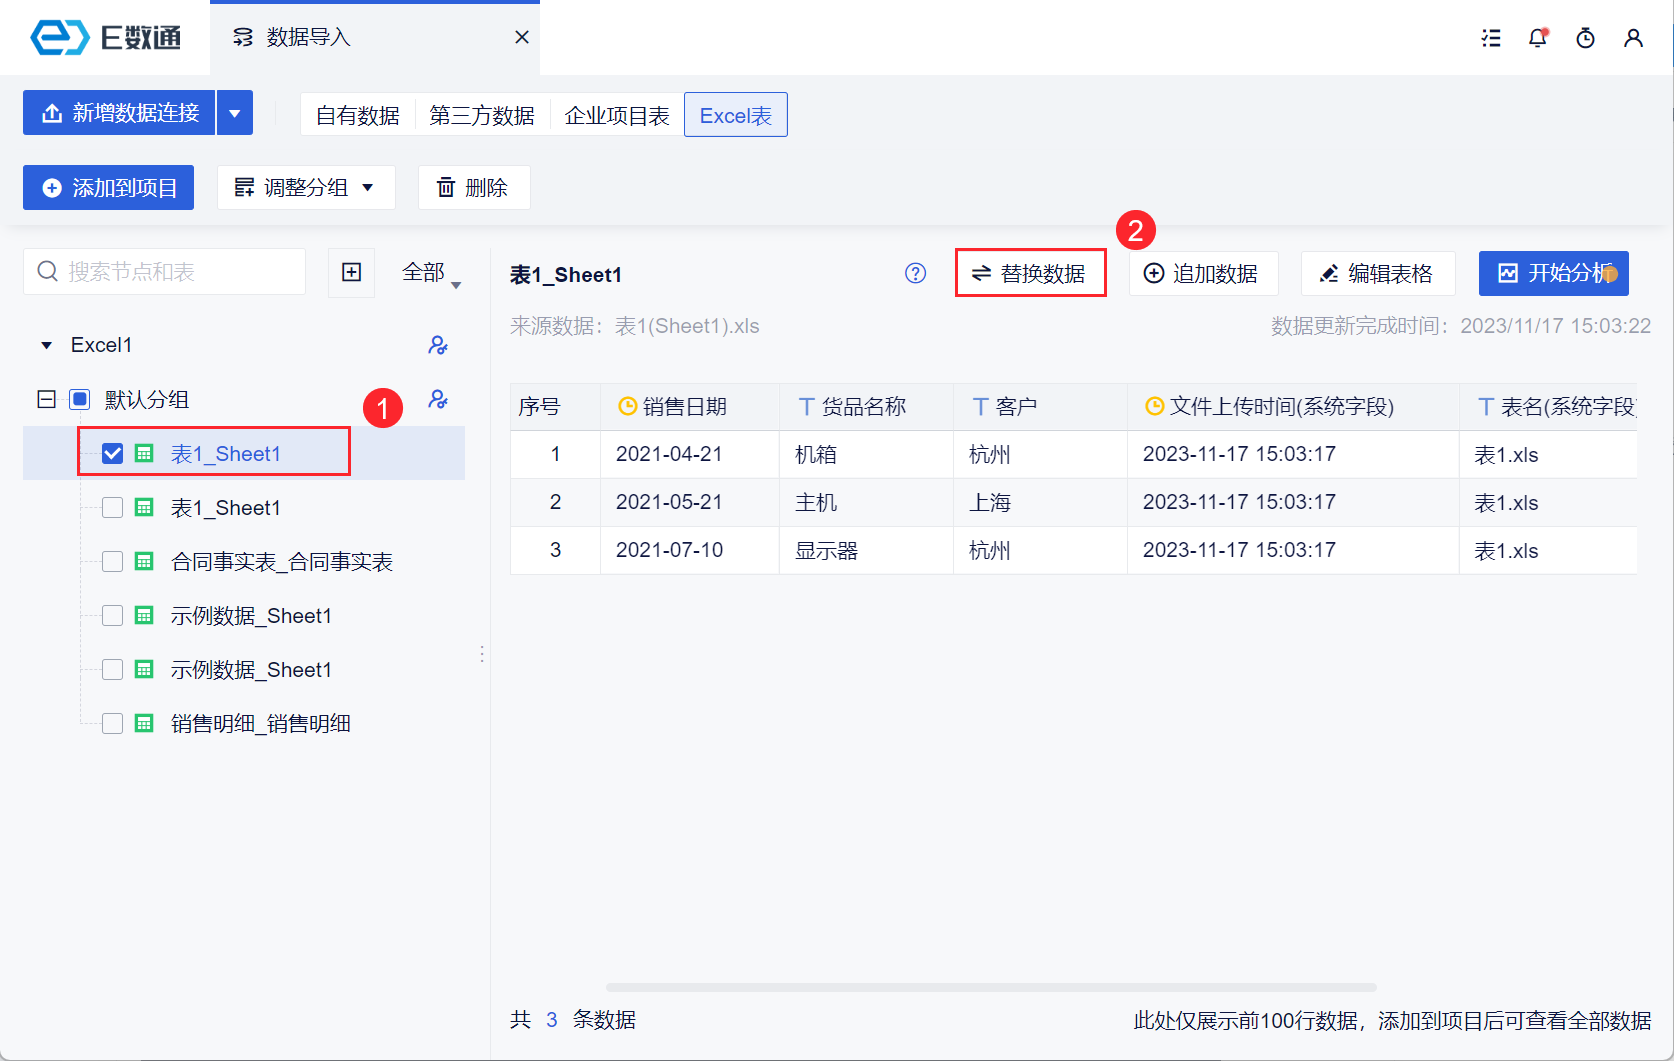Open the notification bell
This screenshot has height=1061, width=1674.
tap(1538, 38)
